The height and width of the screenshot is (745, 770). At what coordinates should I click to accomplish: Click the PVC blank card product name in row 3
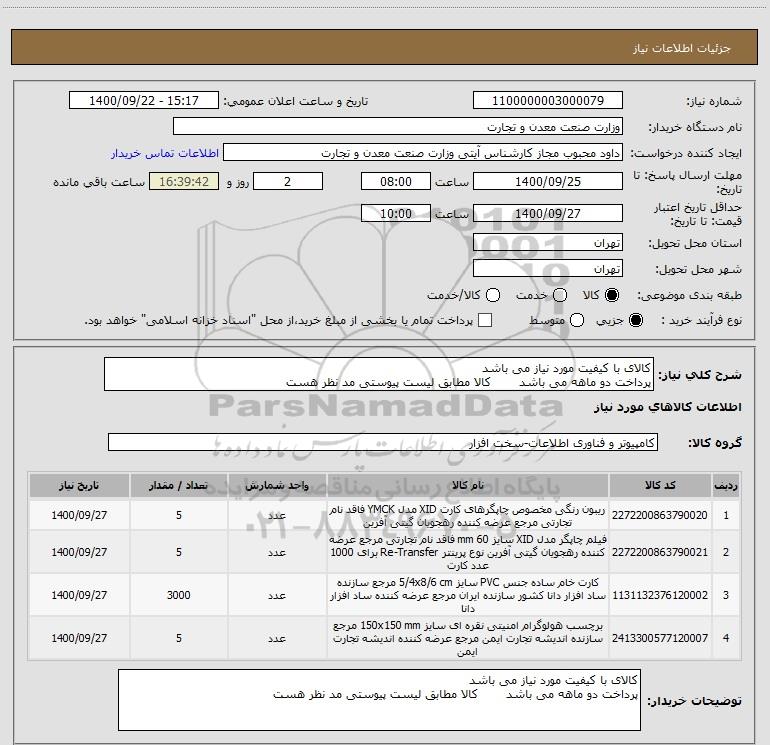[x=468, y=595]
